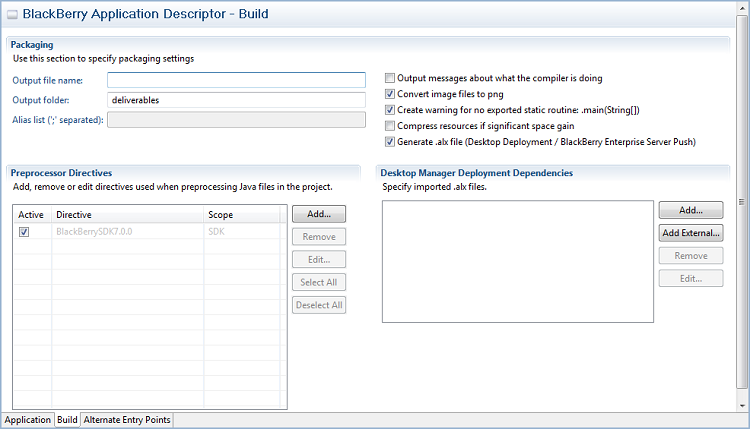Click inside the imported .alx files list
750x429 pixels.
[x=517, y=260]
